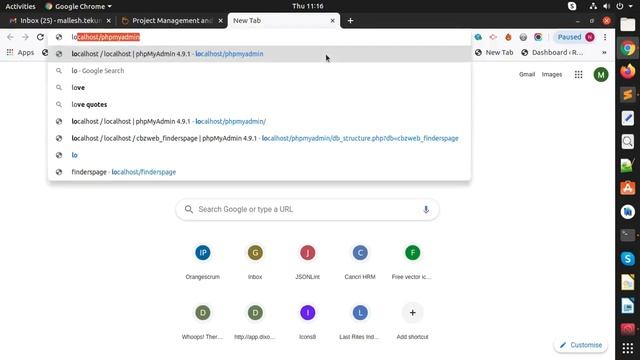Open the Free vector ic... shortcut tile
640x360 pixels.
[x=412, y=261]
